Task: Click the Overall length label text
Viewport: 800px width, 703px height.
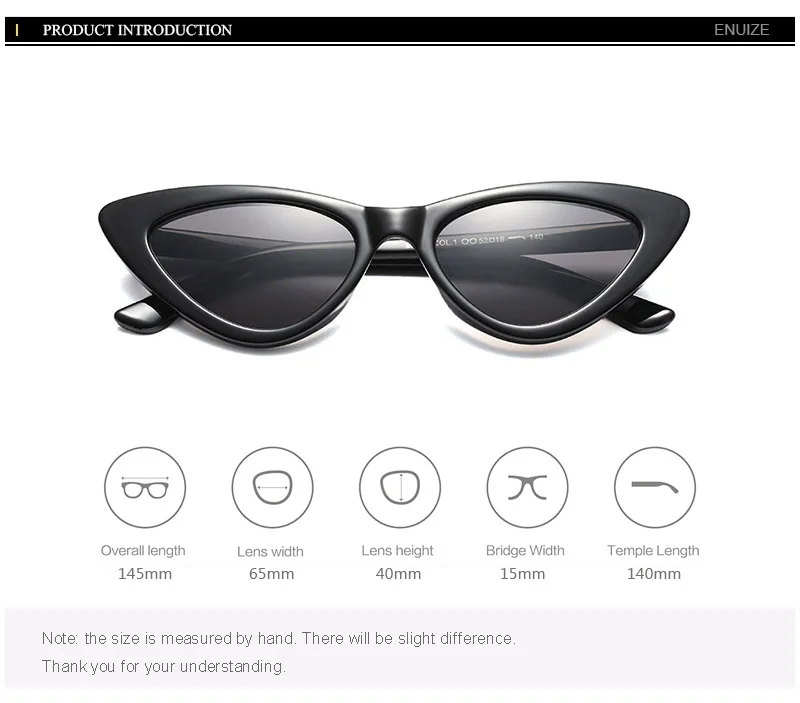Action: 143,551
